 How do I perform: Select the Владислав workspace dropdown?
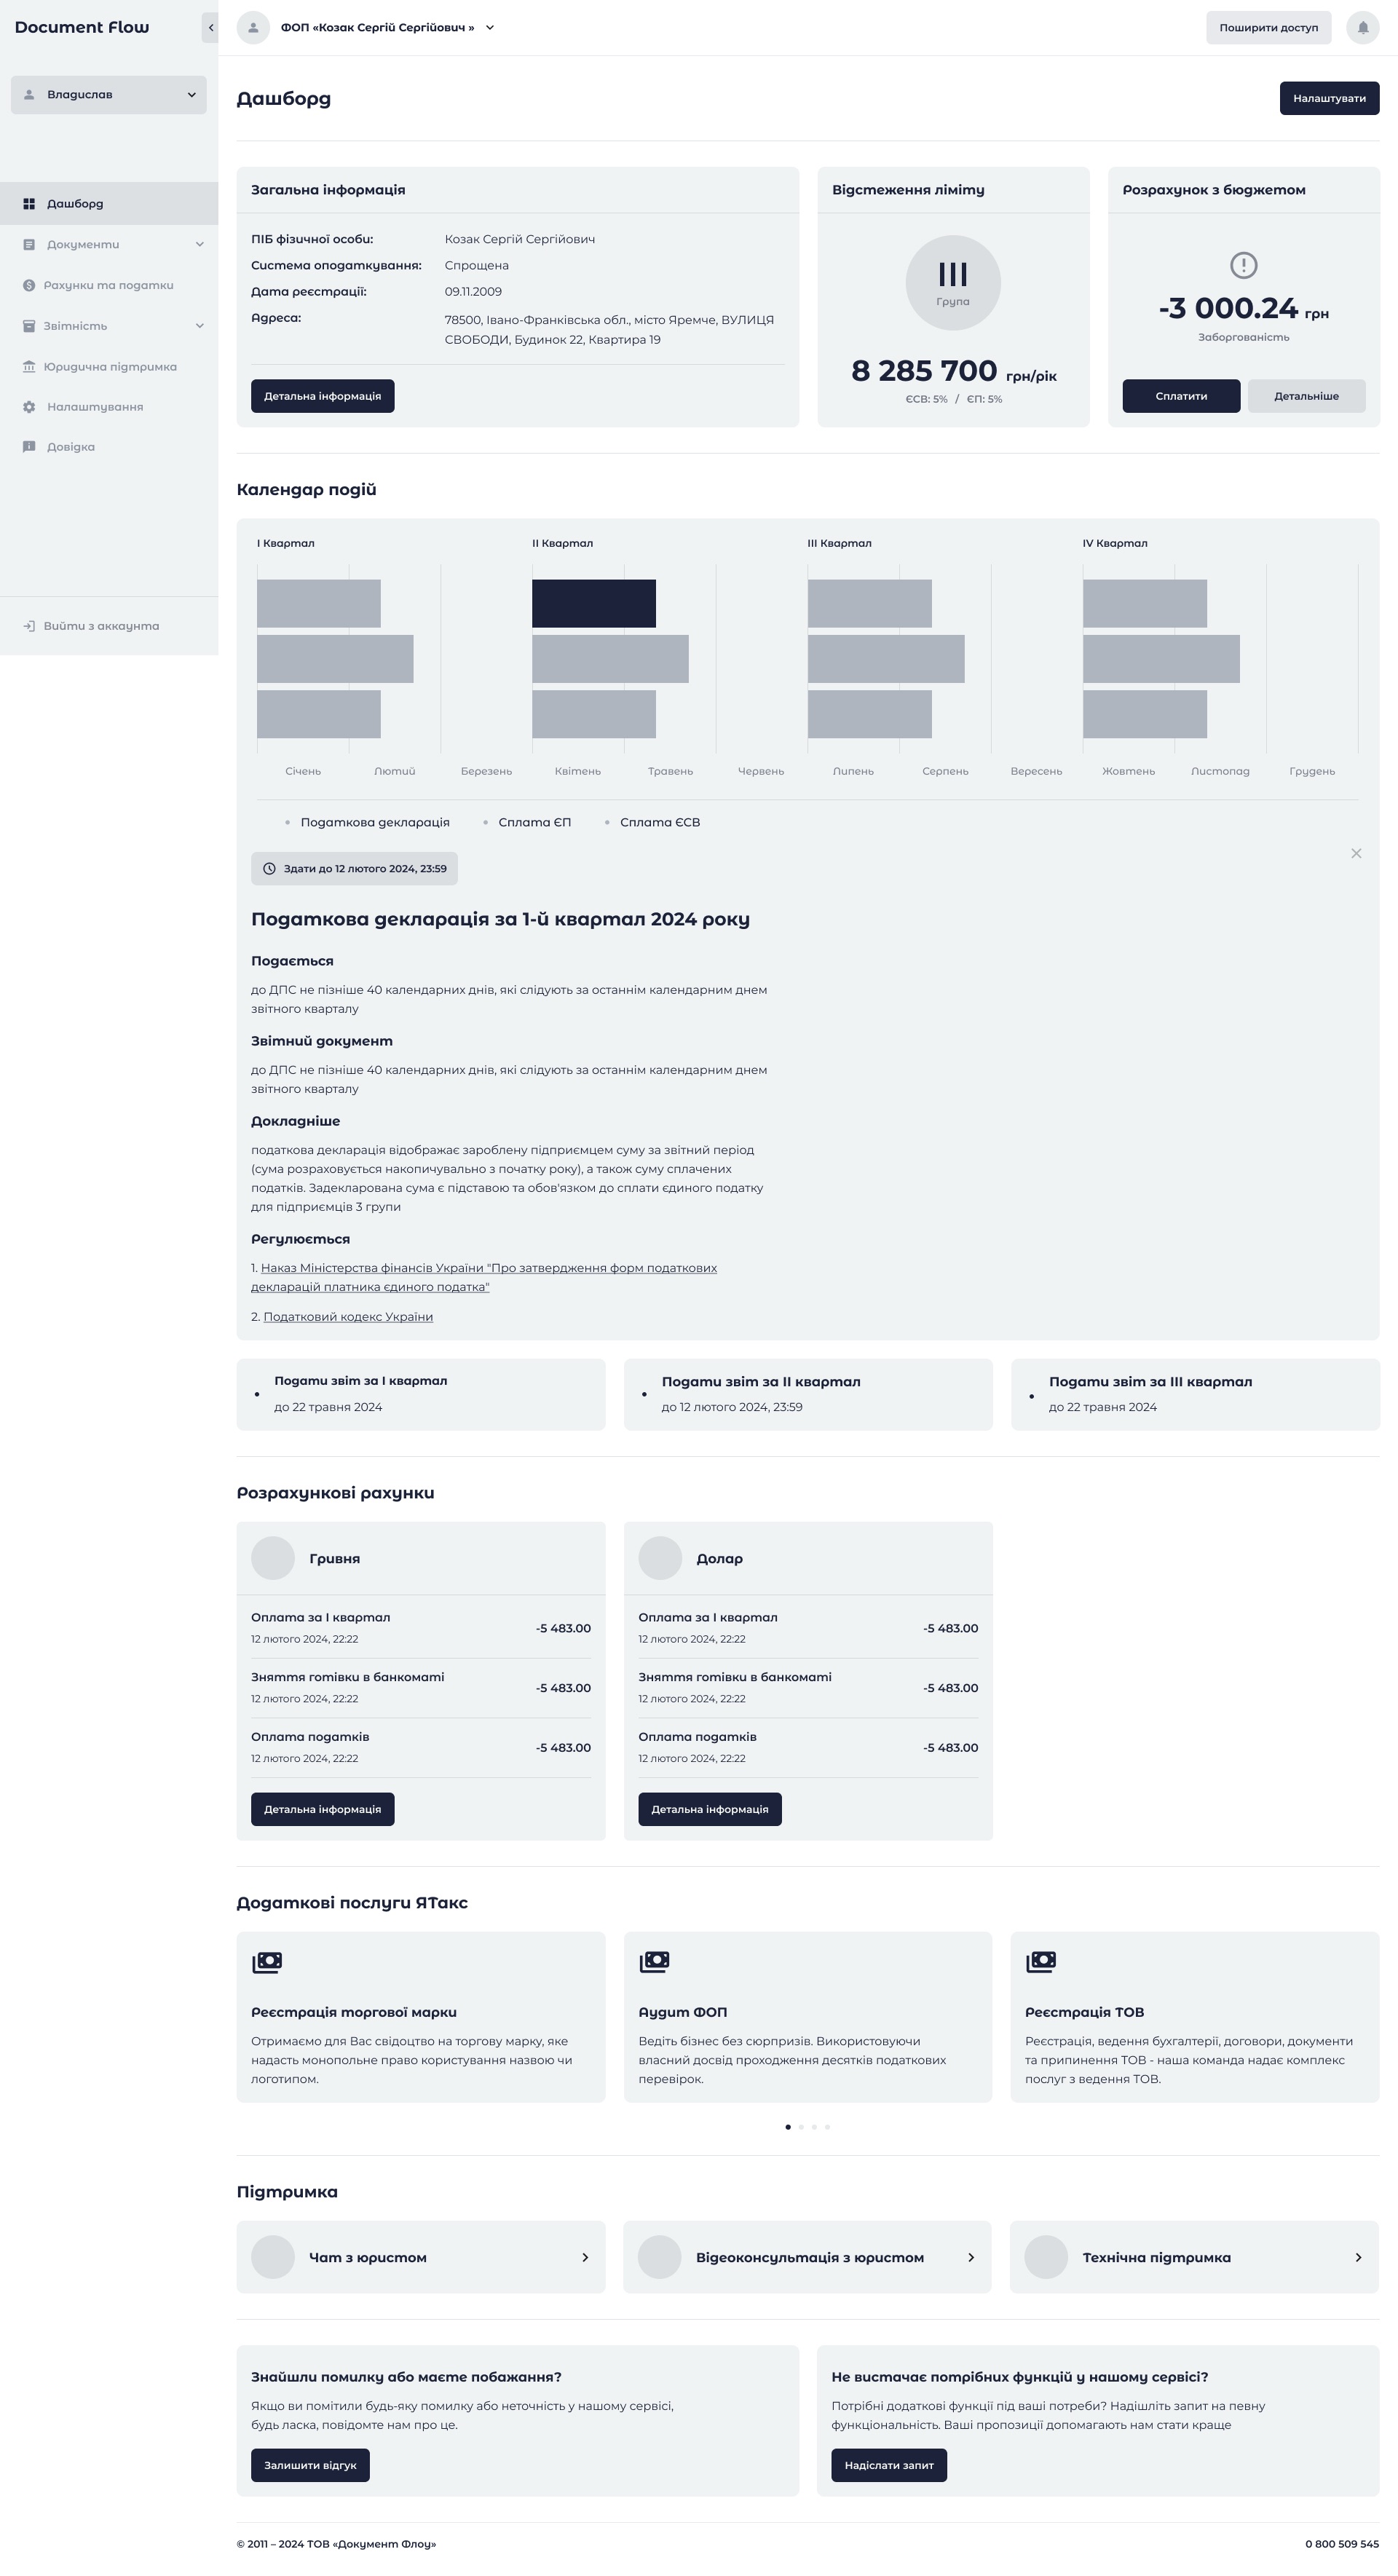tap(108, 95)
